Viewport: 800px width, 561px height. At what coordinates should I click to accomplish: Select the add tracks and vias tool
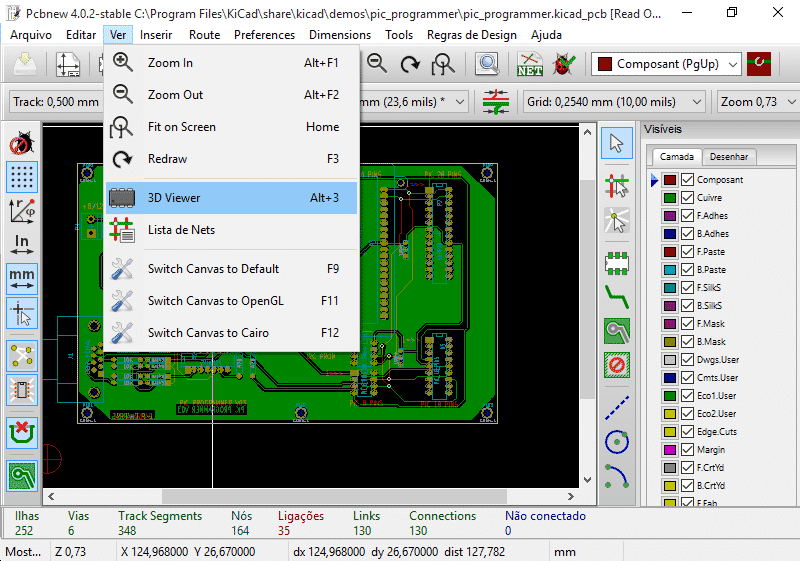(616, 297)
